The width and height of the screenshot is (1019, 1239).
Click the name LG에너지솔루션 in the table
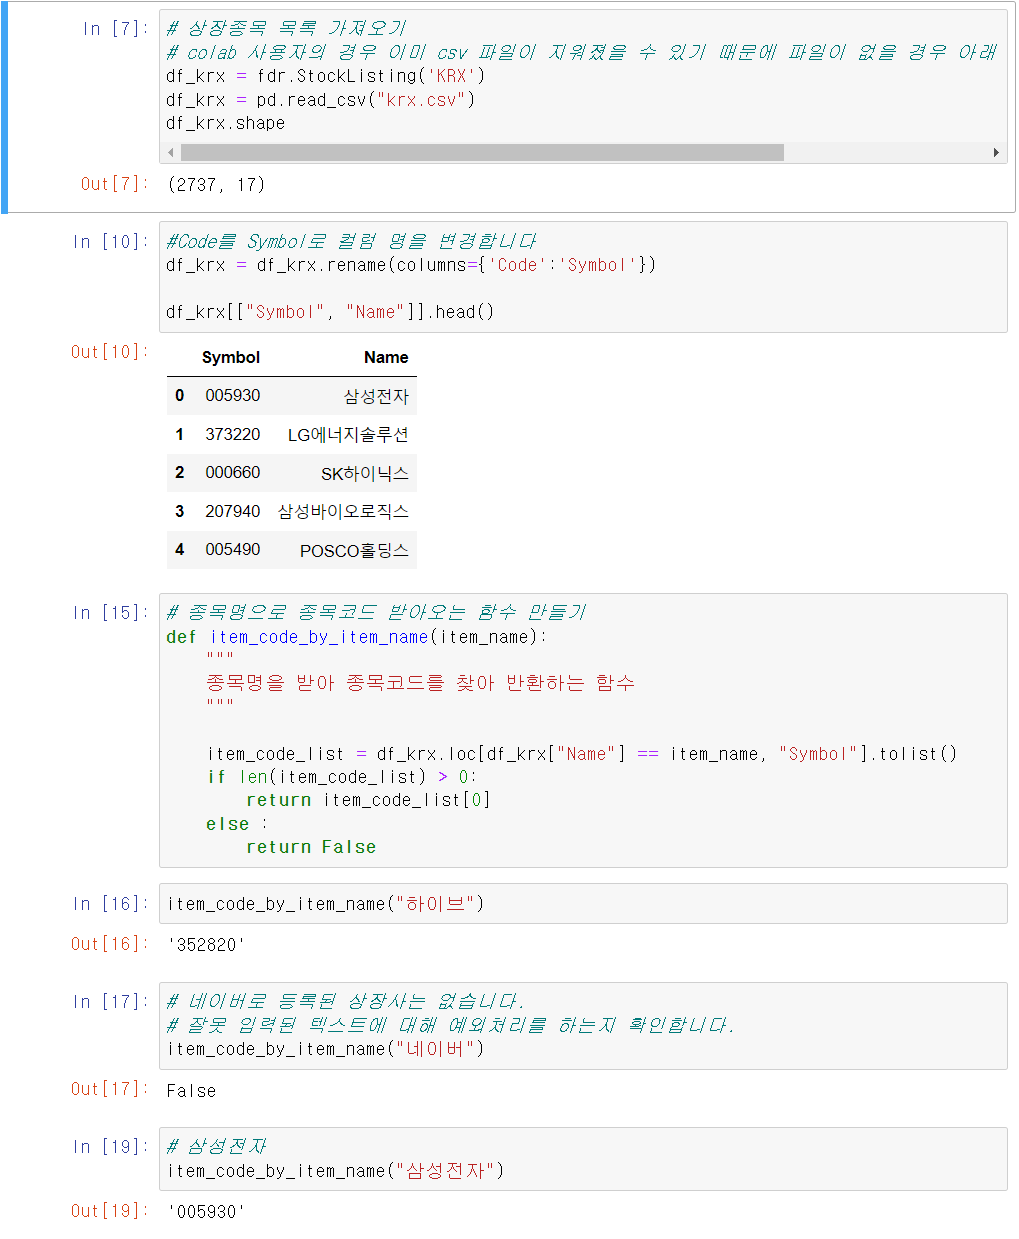pyautogui.click(x=348, y=435)
